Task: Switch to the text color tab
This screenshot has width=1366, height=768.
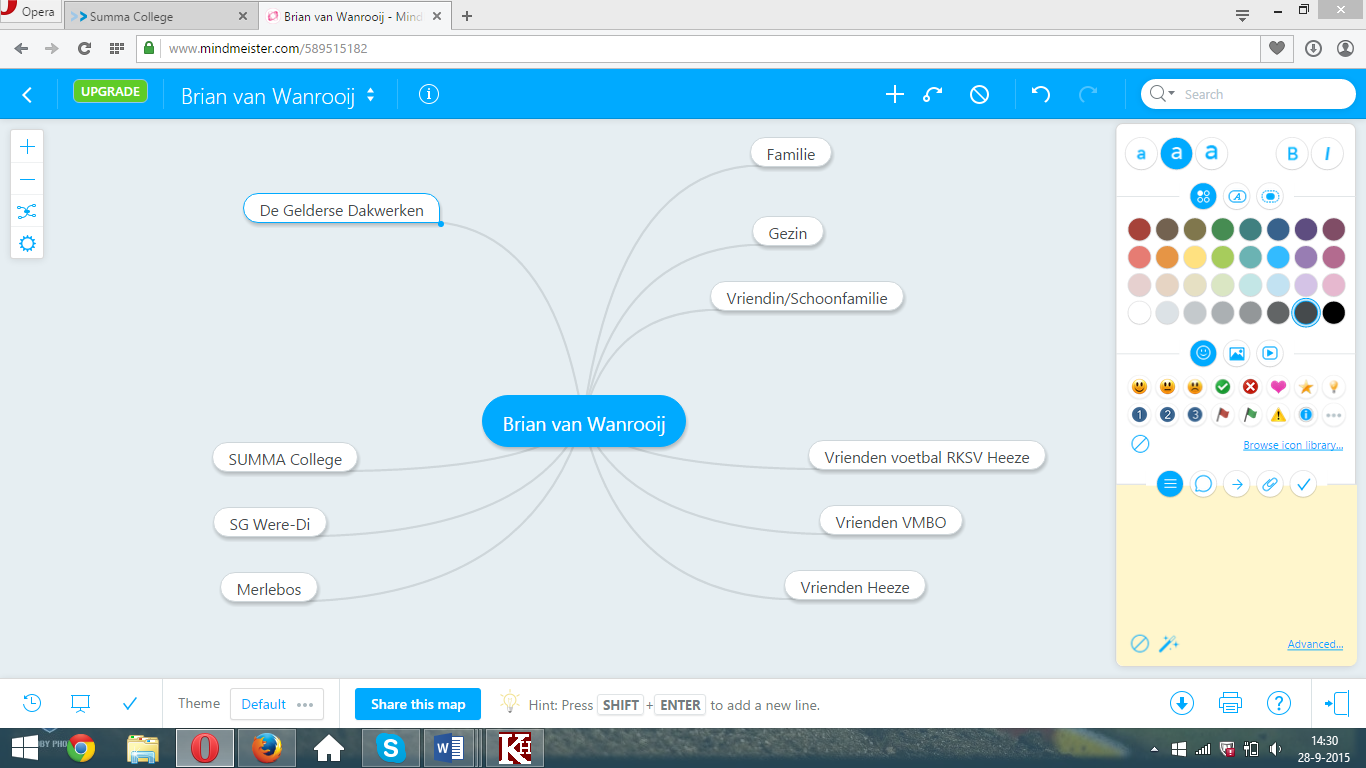Action: [x=1236, y=196]
